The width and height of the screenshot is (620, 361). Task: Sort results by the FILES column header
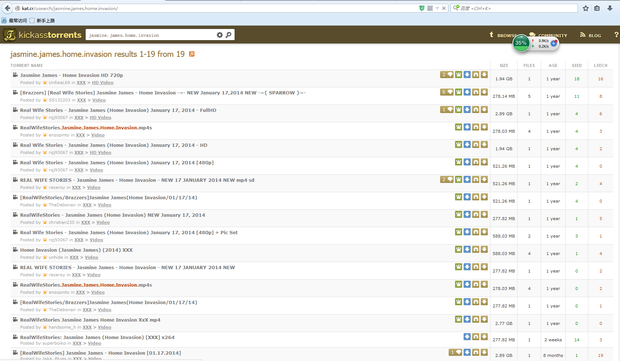pos(529,66)
